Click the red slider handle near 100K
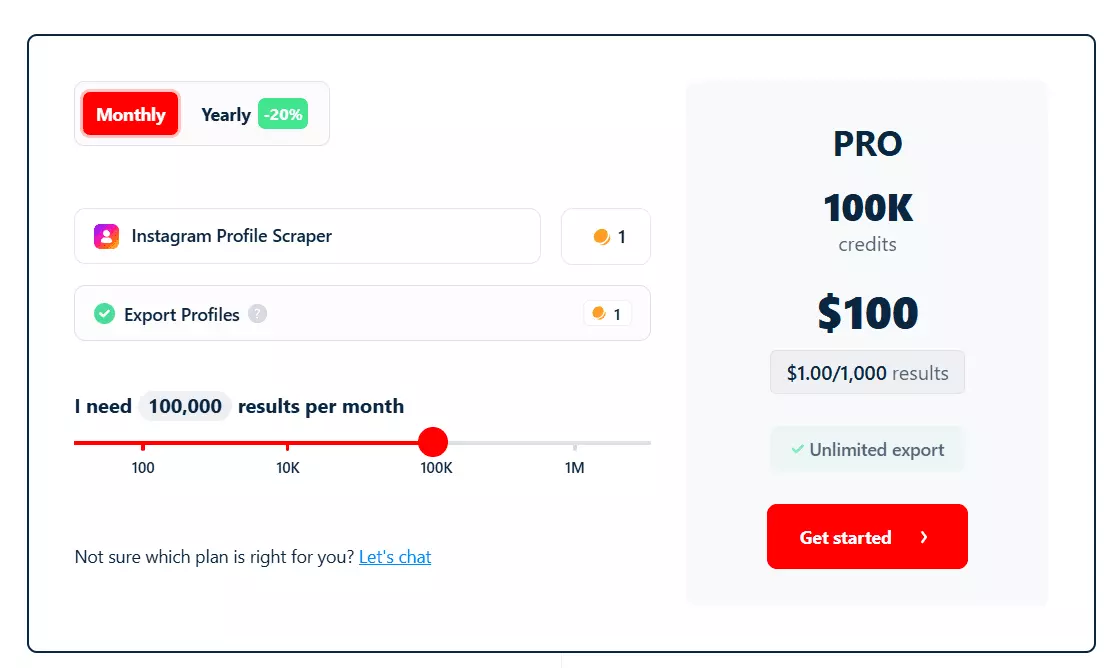The image size is (1111, 668). coord(433,441)
